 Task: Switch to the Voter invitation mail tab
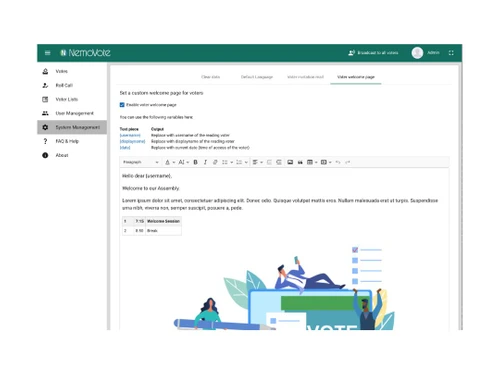click(x=305, y=77)
